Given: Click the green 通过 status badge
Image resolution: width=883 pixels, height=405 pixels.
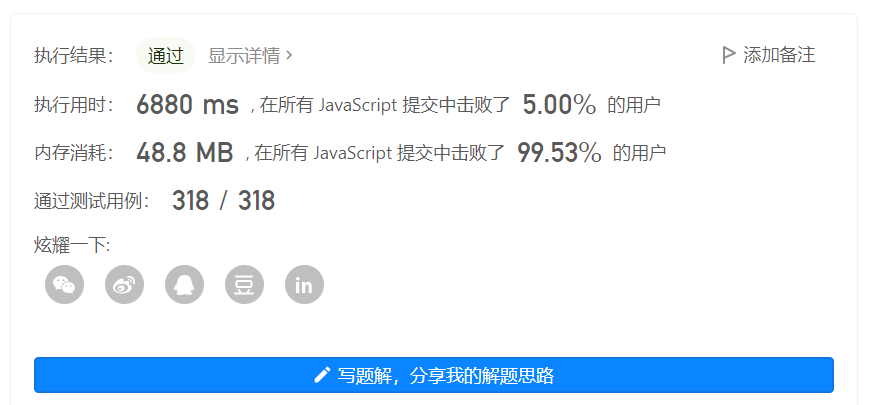Looking at the screenshot, I should [166, 55].
